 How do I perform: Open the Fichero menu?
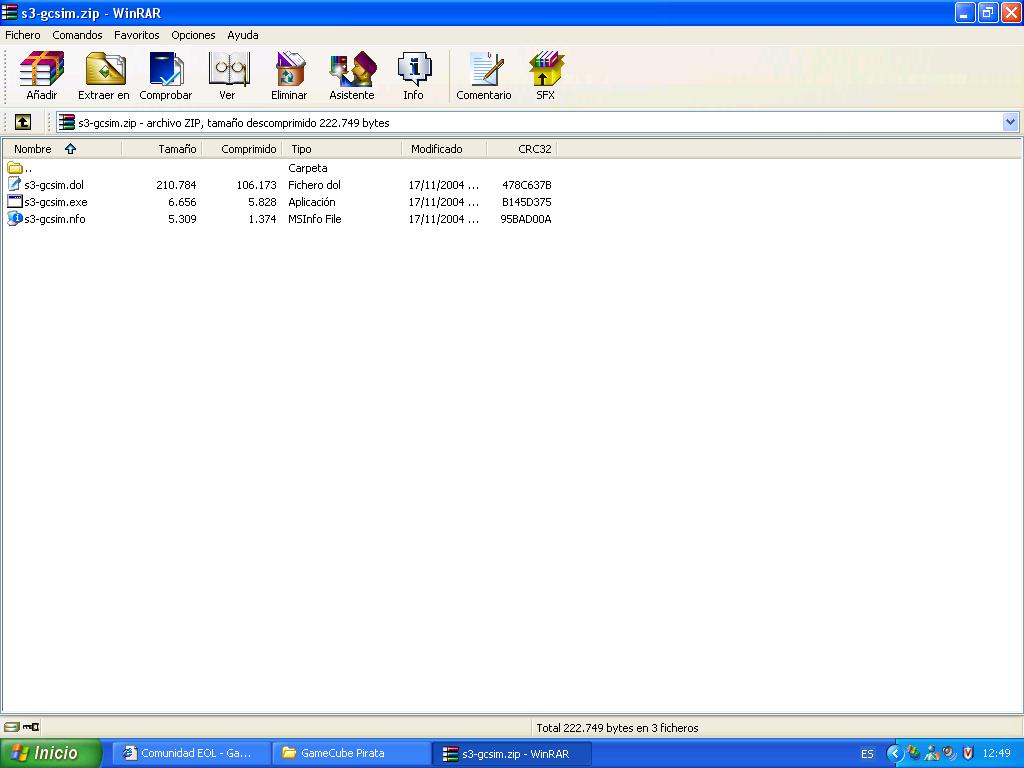(23, 35)
